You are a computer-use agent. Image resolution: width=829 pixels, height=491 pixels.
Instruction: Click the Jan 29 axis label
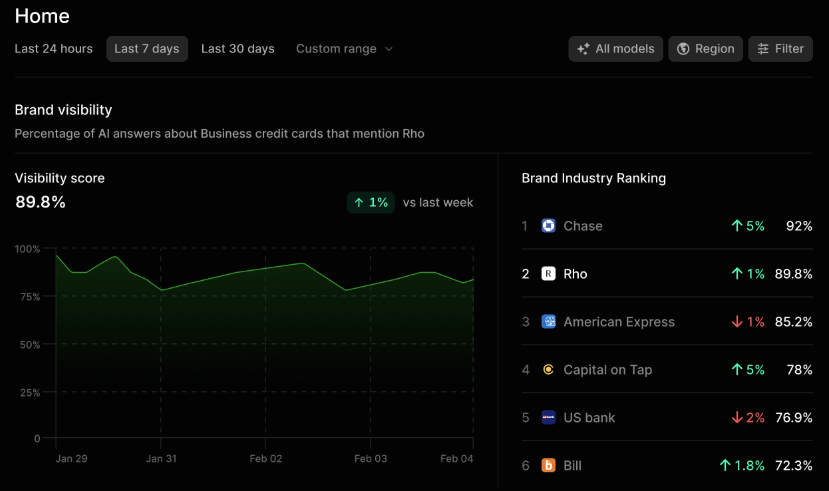pos(71,459)
